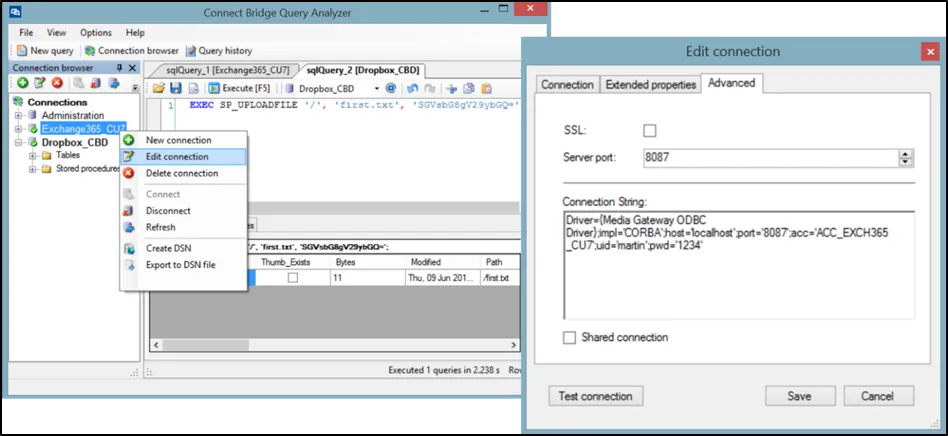This screenshot has width=948, height=436.
Task: Expand the Administration tree node
Action: click(x=18, y=116)
